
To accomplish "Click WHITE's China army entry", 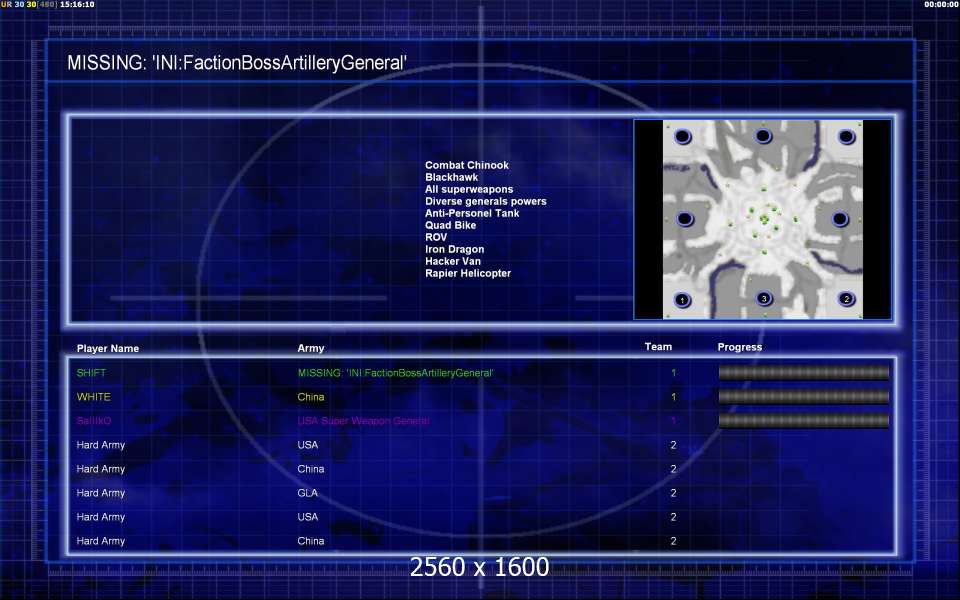I will coord(311,397).
